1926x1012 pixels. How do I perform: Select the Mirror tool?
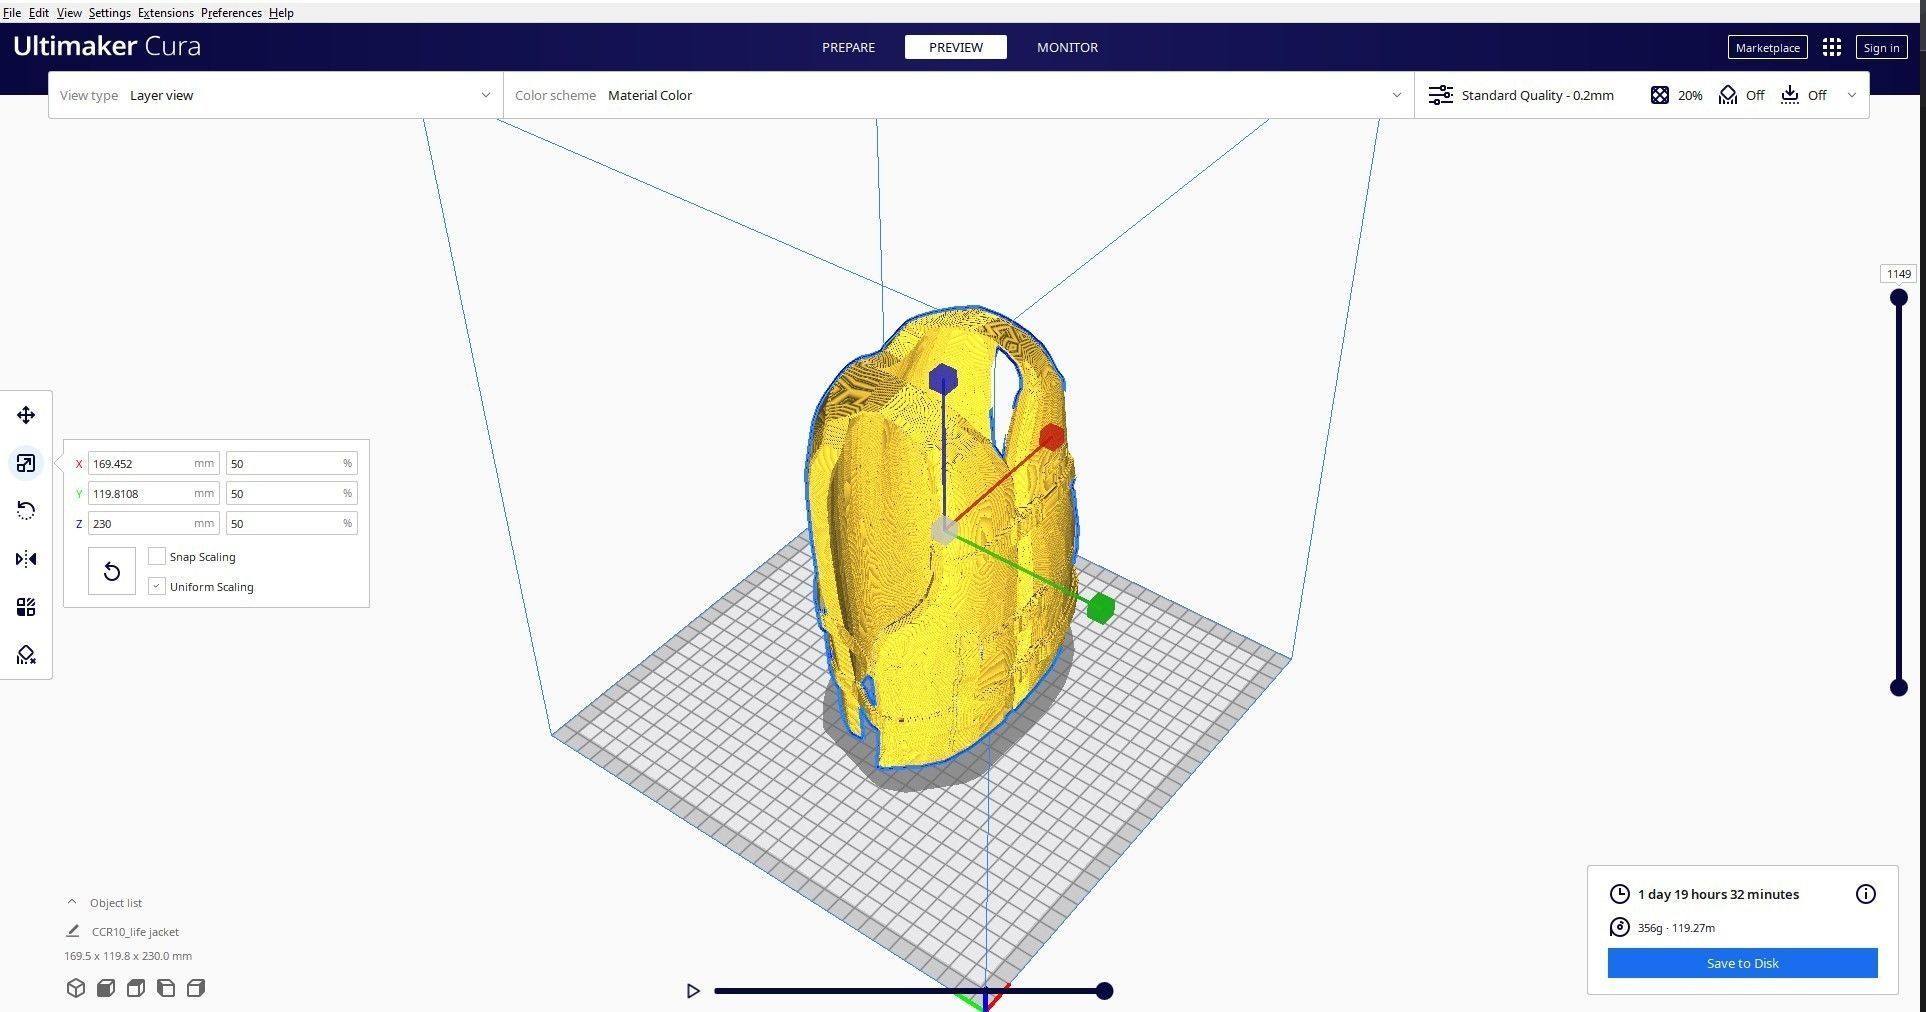pyautogui.click(x=26, y=559)
